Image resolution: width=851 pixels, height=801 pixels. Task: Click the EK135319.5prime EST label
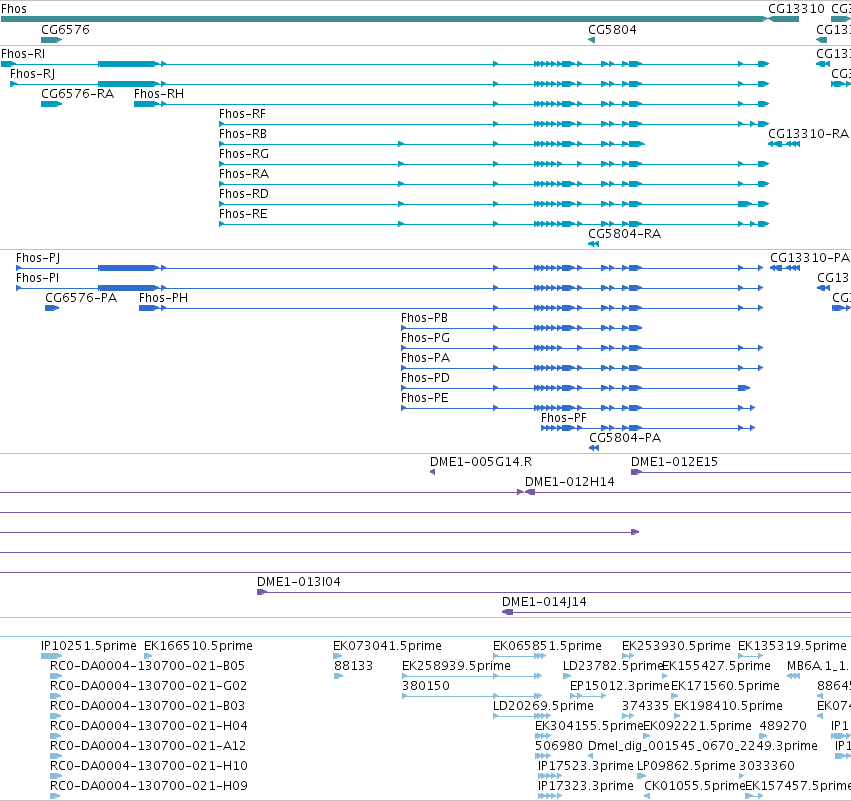pos(792,646)
